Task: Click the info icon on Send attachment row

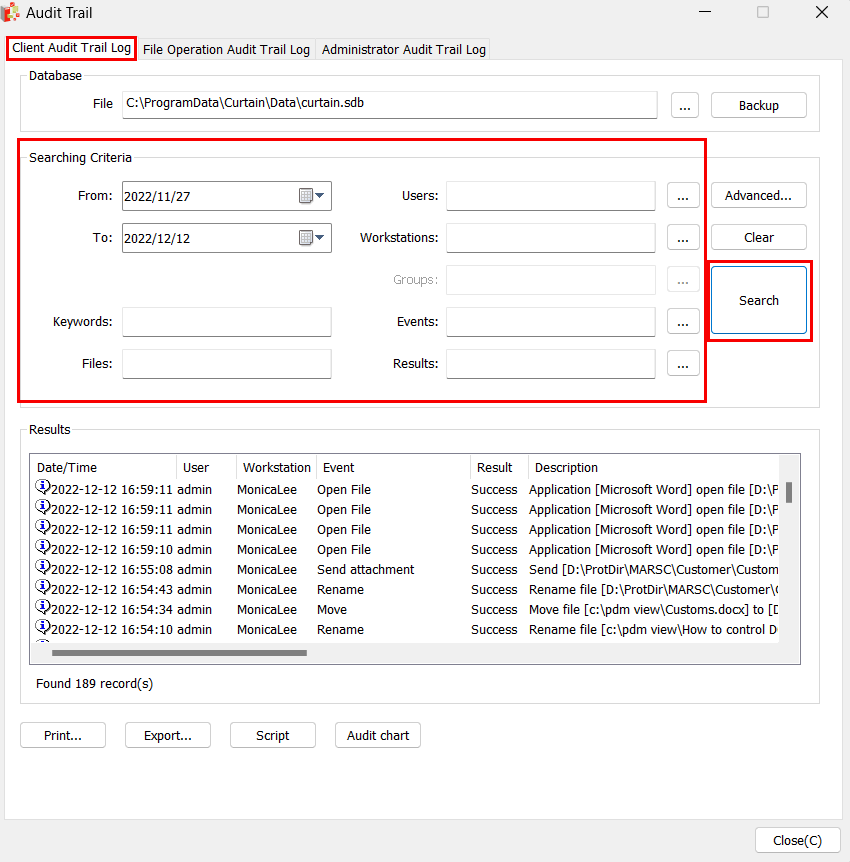Action: tap(42, 568)
